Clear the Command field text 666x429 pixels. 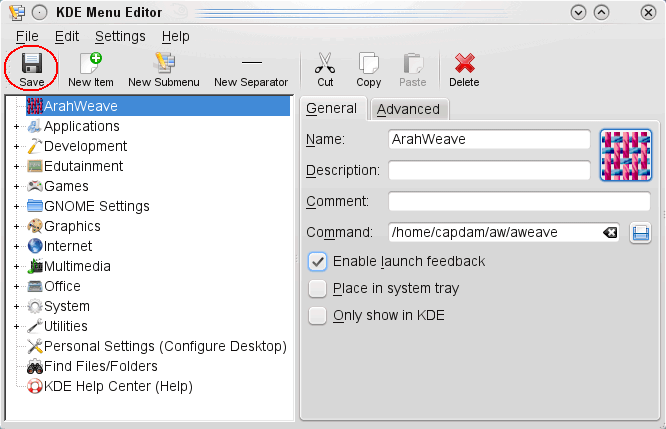point(610,232)
